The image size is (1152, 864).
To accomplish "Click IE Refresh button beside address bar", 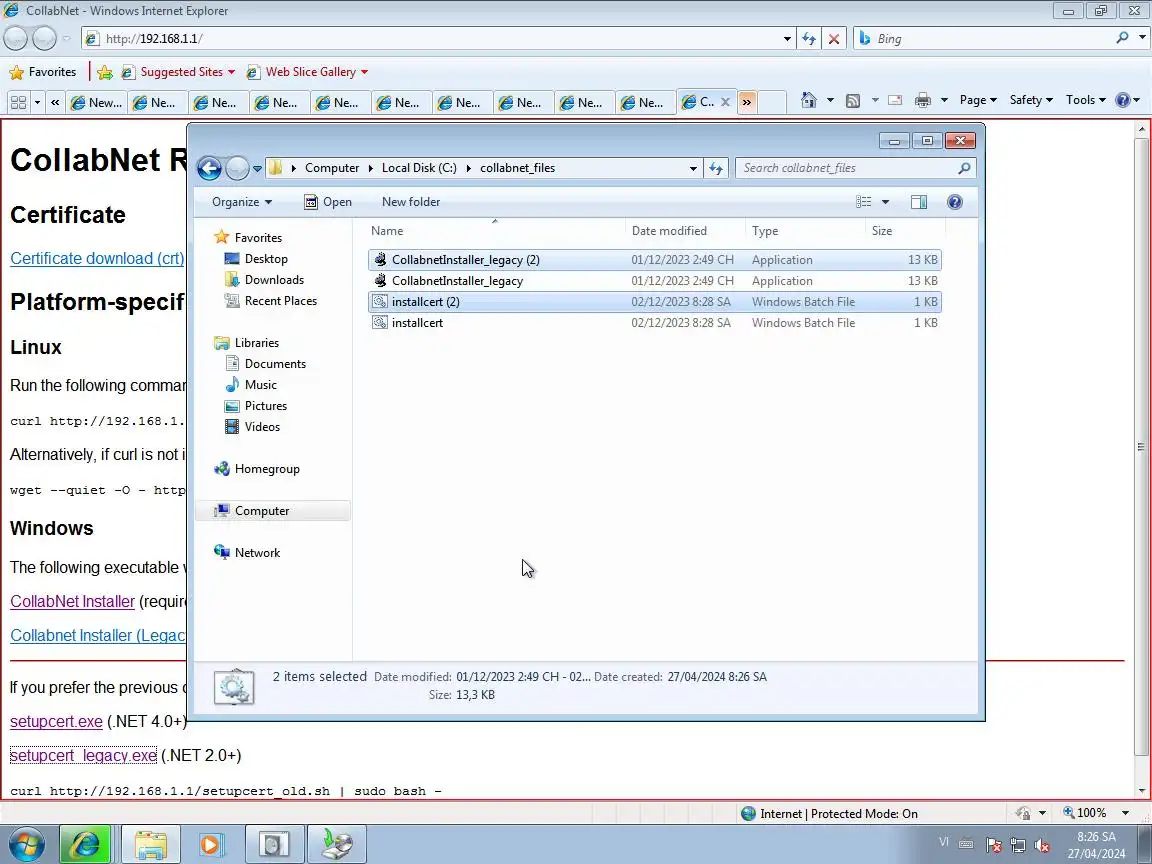I will (x=809, y=39).
